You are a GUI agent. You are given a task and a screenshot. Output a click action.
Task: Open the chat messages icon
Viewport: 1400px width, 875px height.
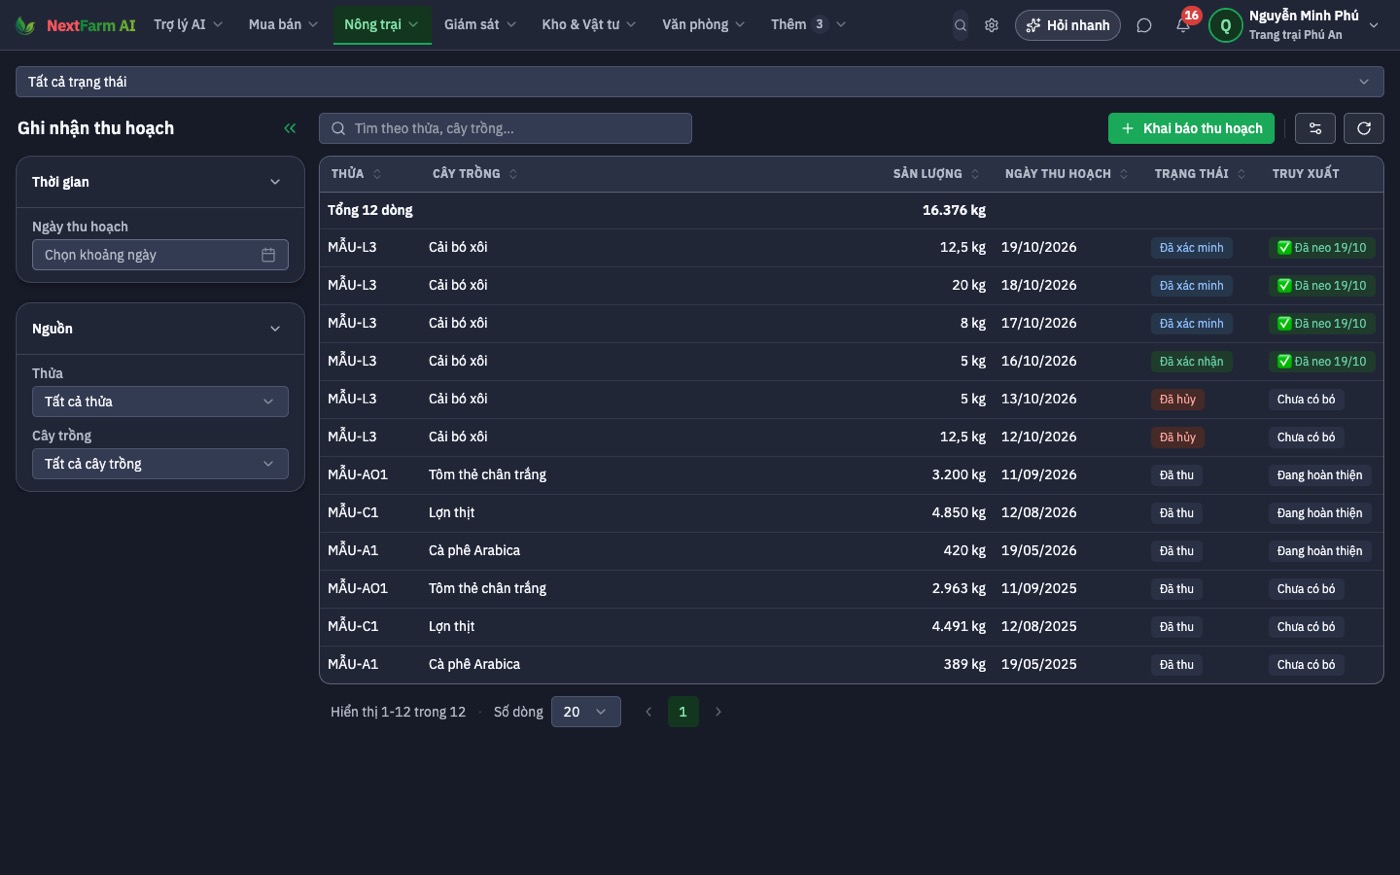pyautogui.click(x=1144, y=25)
